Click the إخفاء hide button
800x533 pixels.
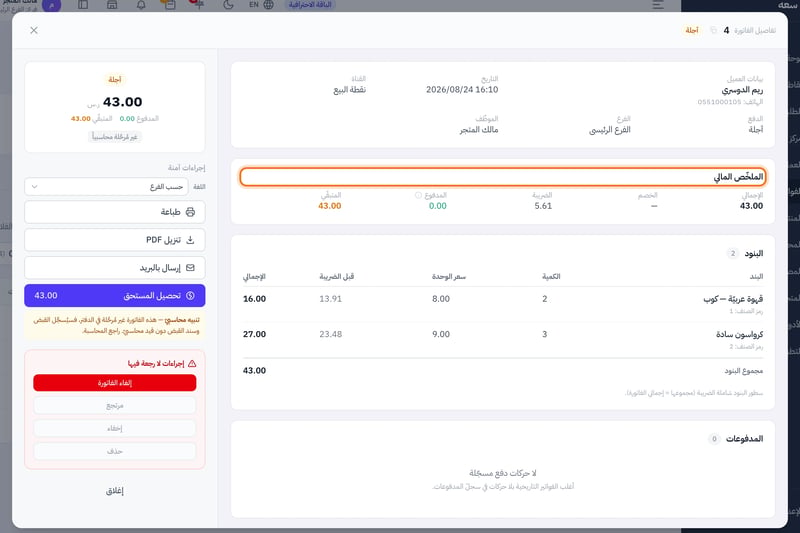pyautogui.click(x=115, y=428)
